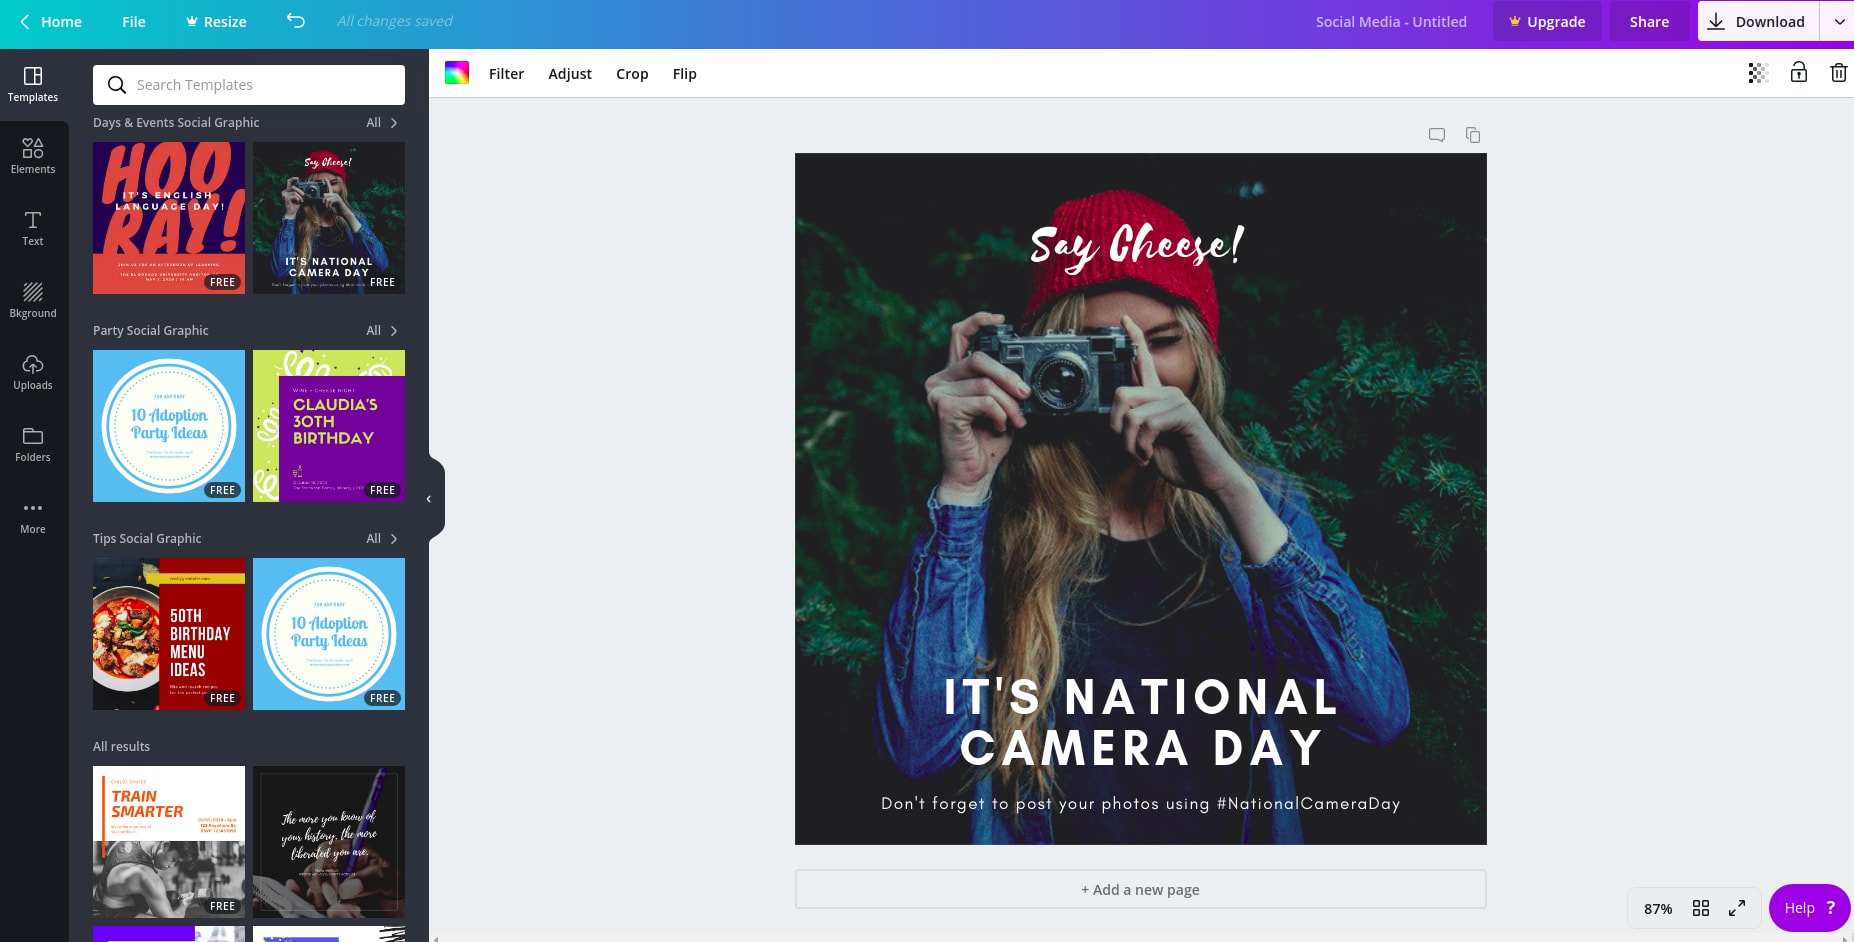Select Claudia's 30th Birthday template
This screenshot has height=942, width=1854.
point(329,426)
